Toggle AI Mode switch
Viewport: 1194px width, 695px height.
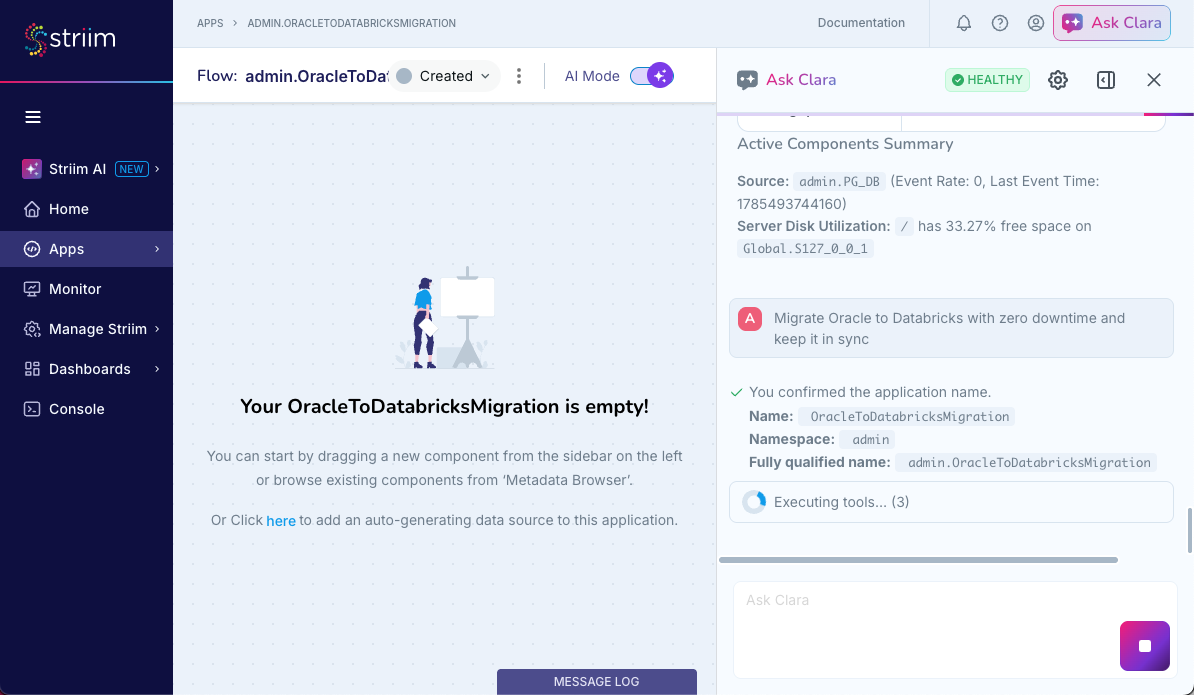tap(652, 76)
